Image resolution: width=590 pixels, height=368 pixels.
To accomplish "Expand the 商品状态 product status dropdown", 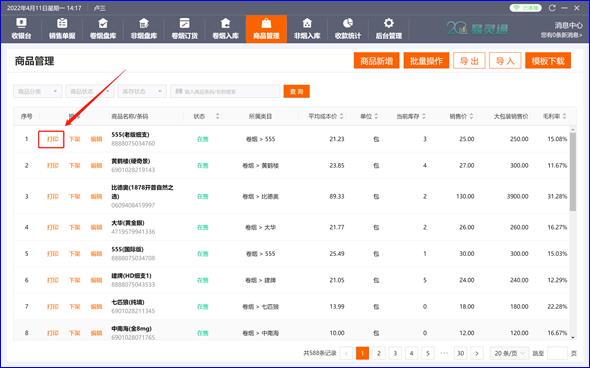I will pos(90,91).
